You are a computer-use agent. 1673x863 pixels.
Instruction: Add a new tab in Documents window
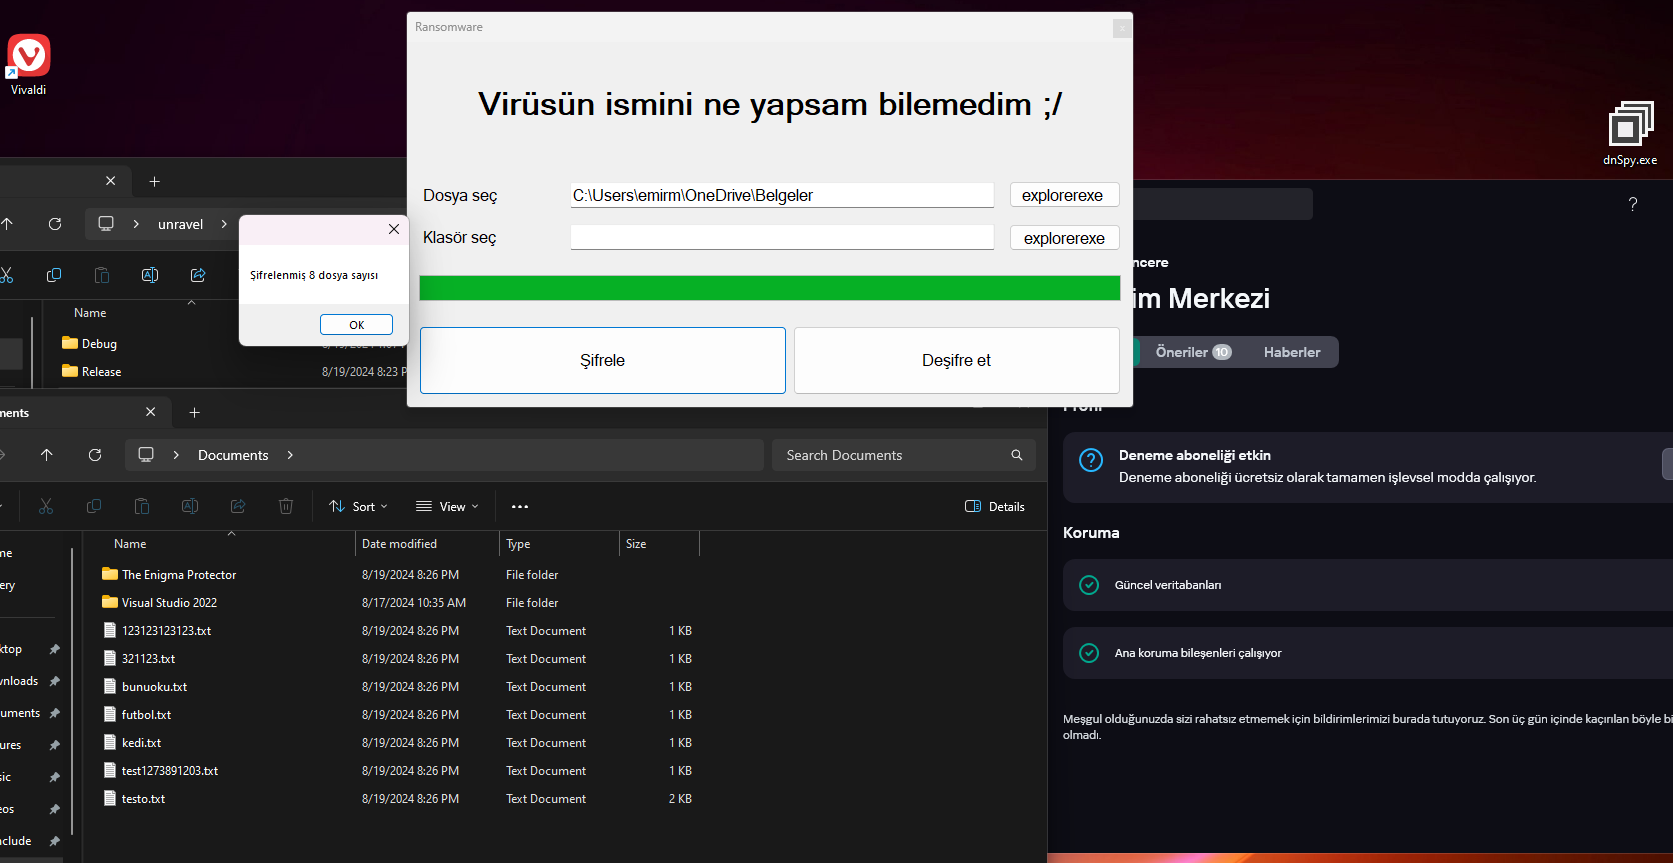pos(195,413)
